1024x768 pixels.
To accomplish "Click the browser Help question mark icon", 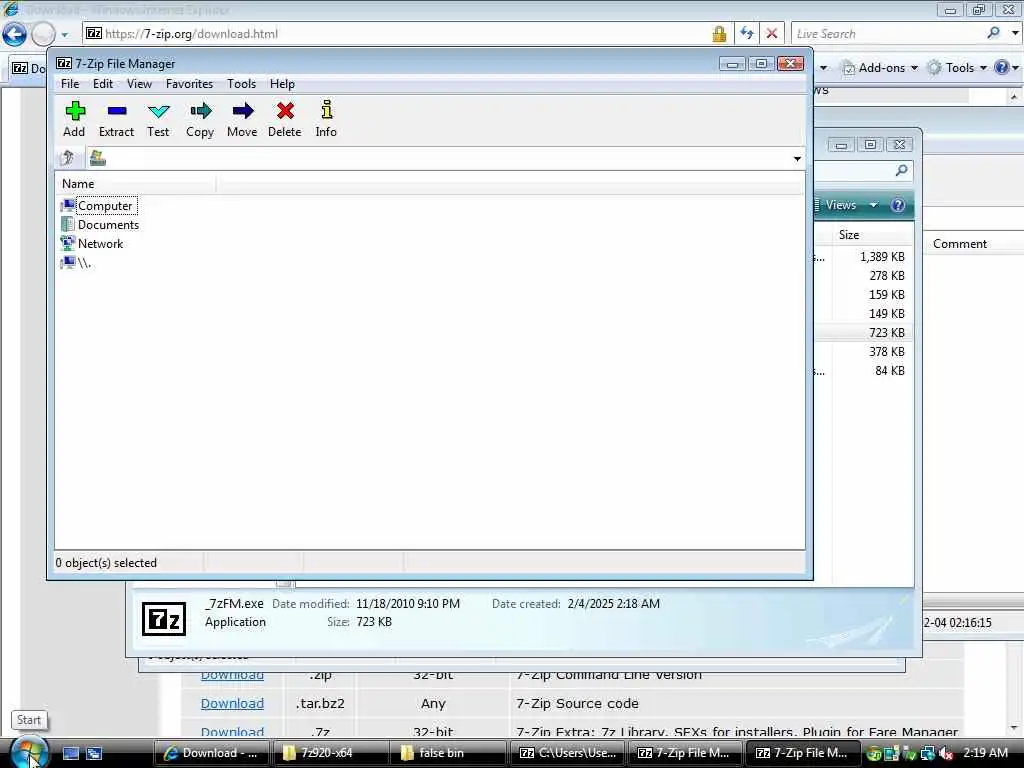I will [x=1002, y=67].
